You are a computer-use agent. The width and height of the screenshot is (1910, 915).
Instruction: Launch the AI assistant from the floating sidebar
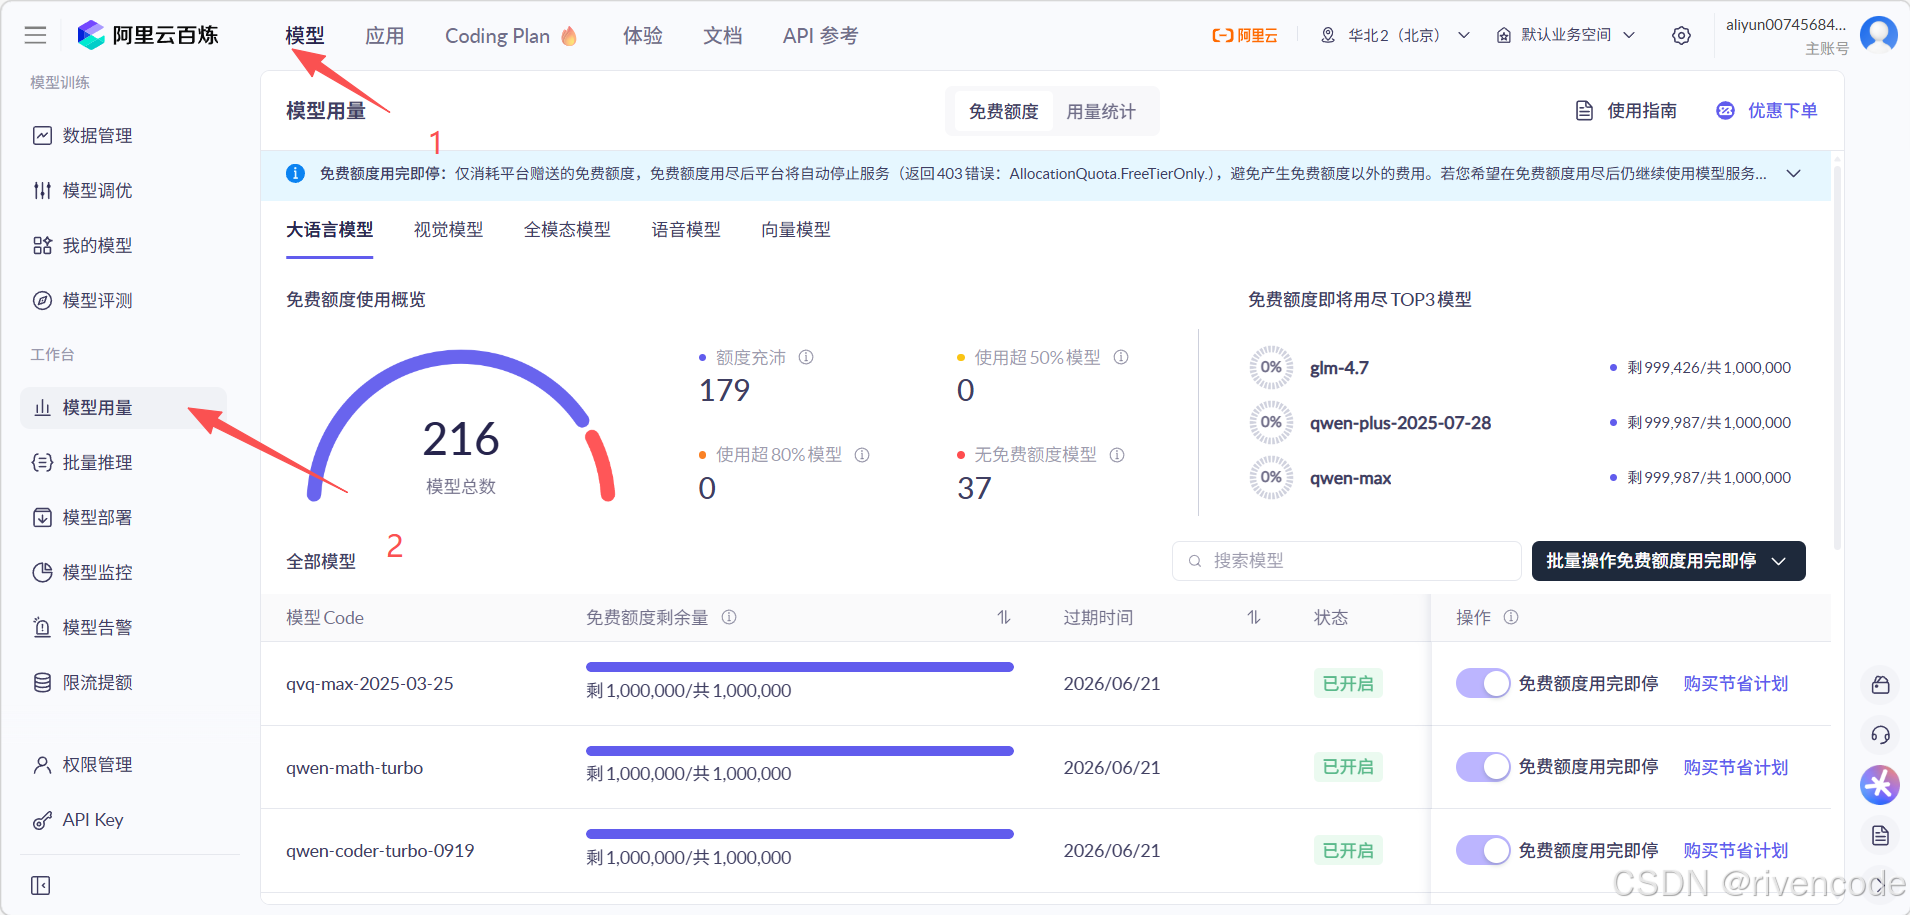[x=1880, y=785]
